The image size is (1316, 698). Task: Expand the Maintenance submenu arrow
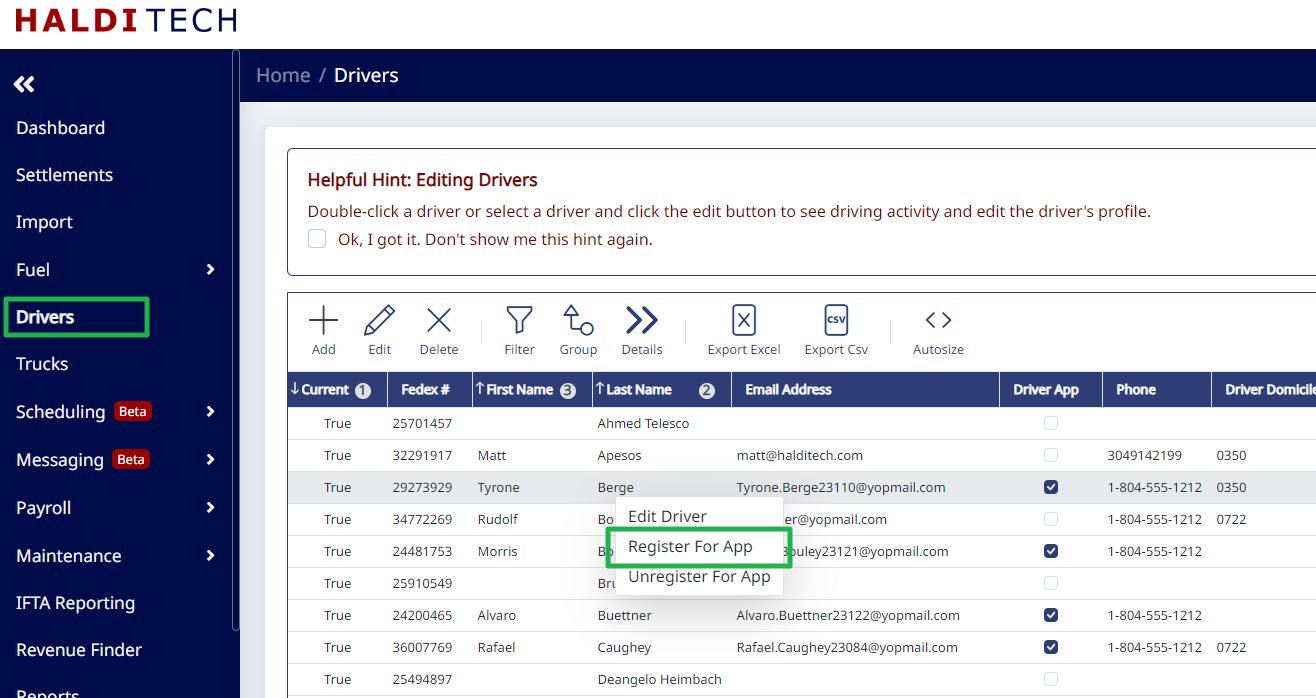[210, 556]
